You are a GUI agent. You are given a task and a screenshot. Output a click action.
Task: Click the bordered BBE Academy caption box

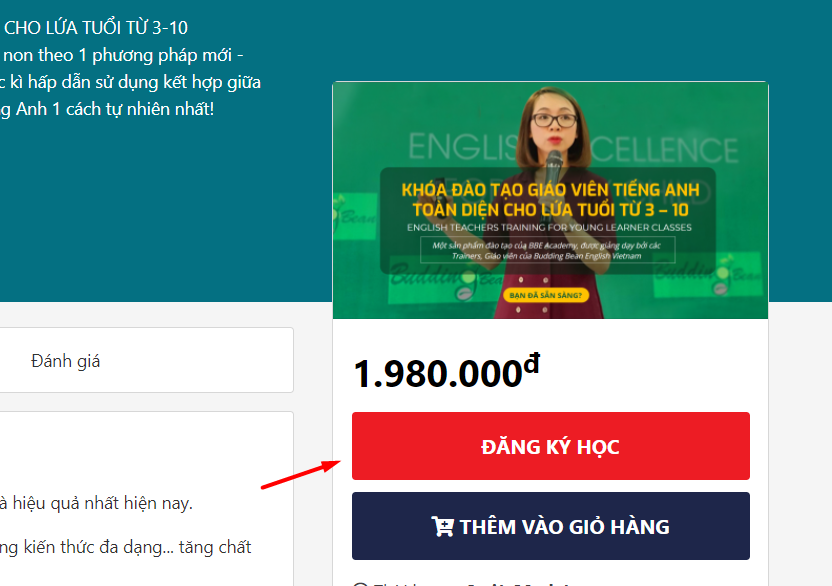tap(548, 250)
